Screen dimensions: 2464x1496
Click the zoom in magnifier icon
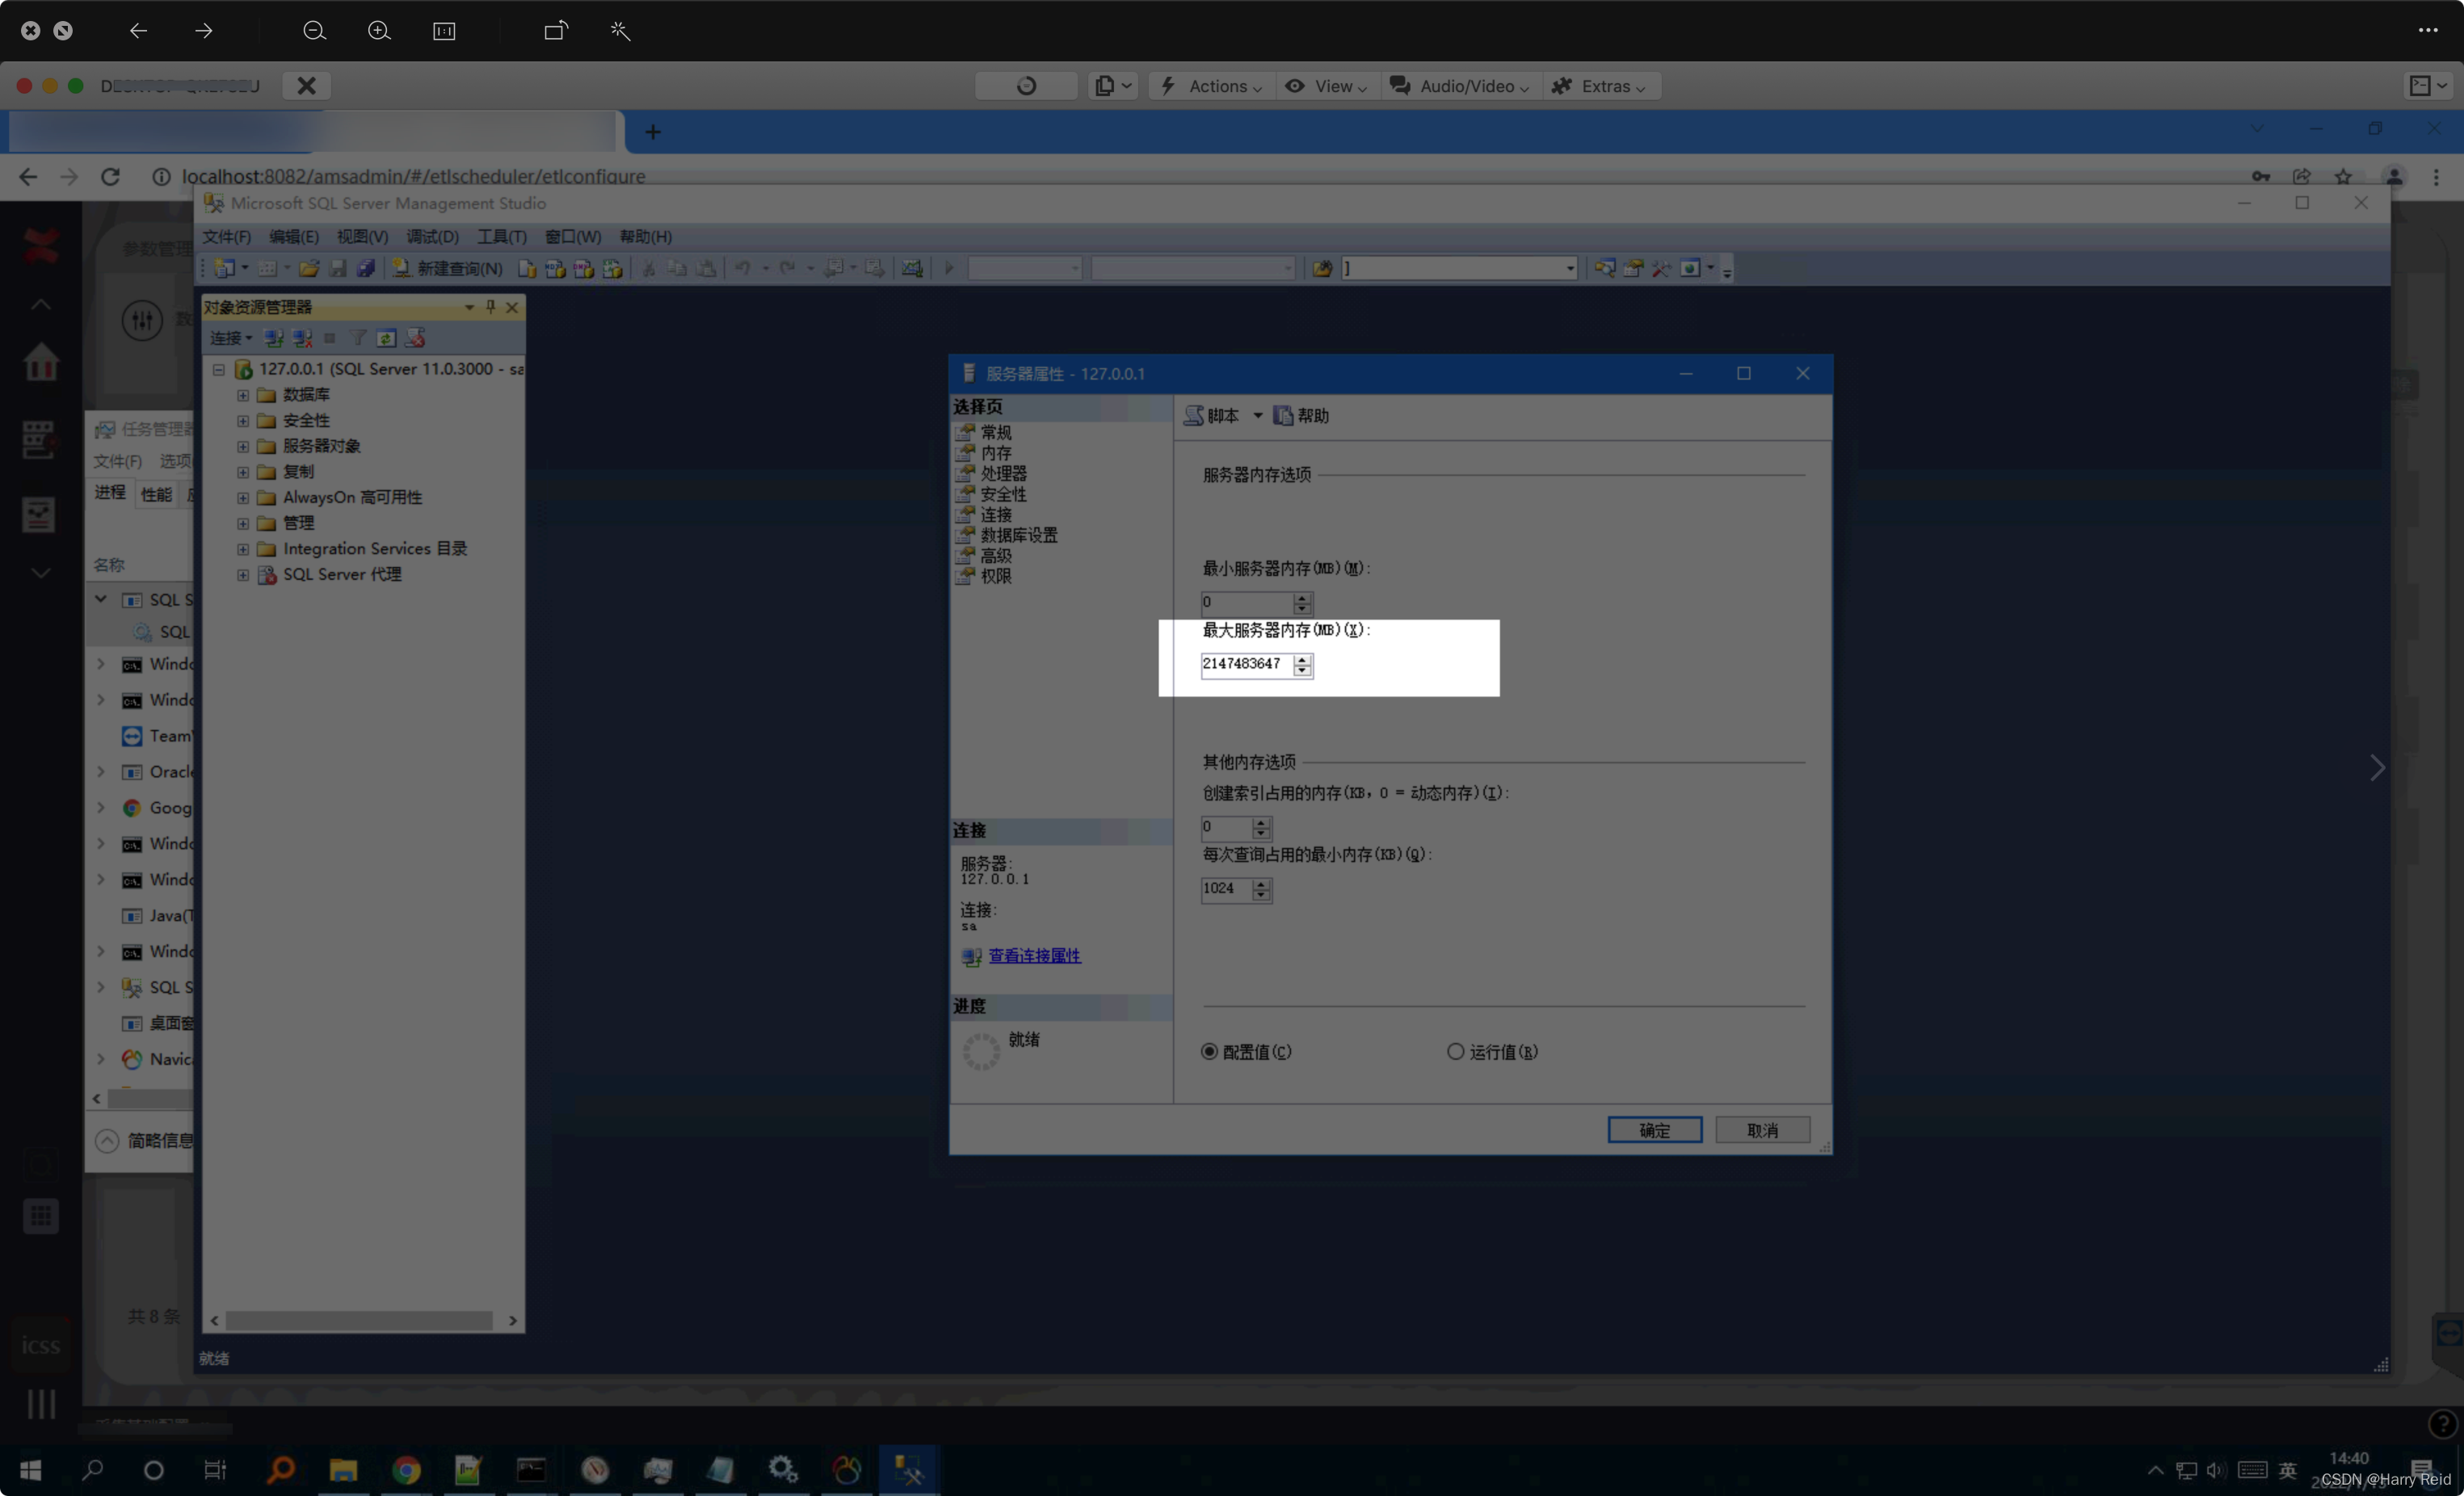pos(379,31)
